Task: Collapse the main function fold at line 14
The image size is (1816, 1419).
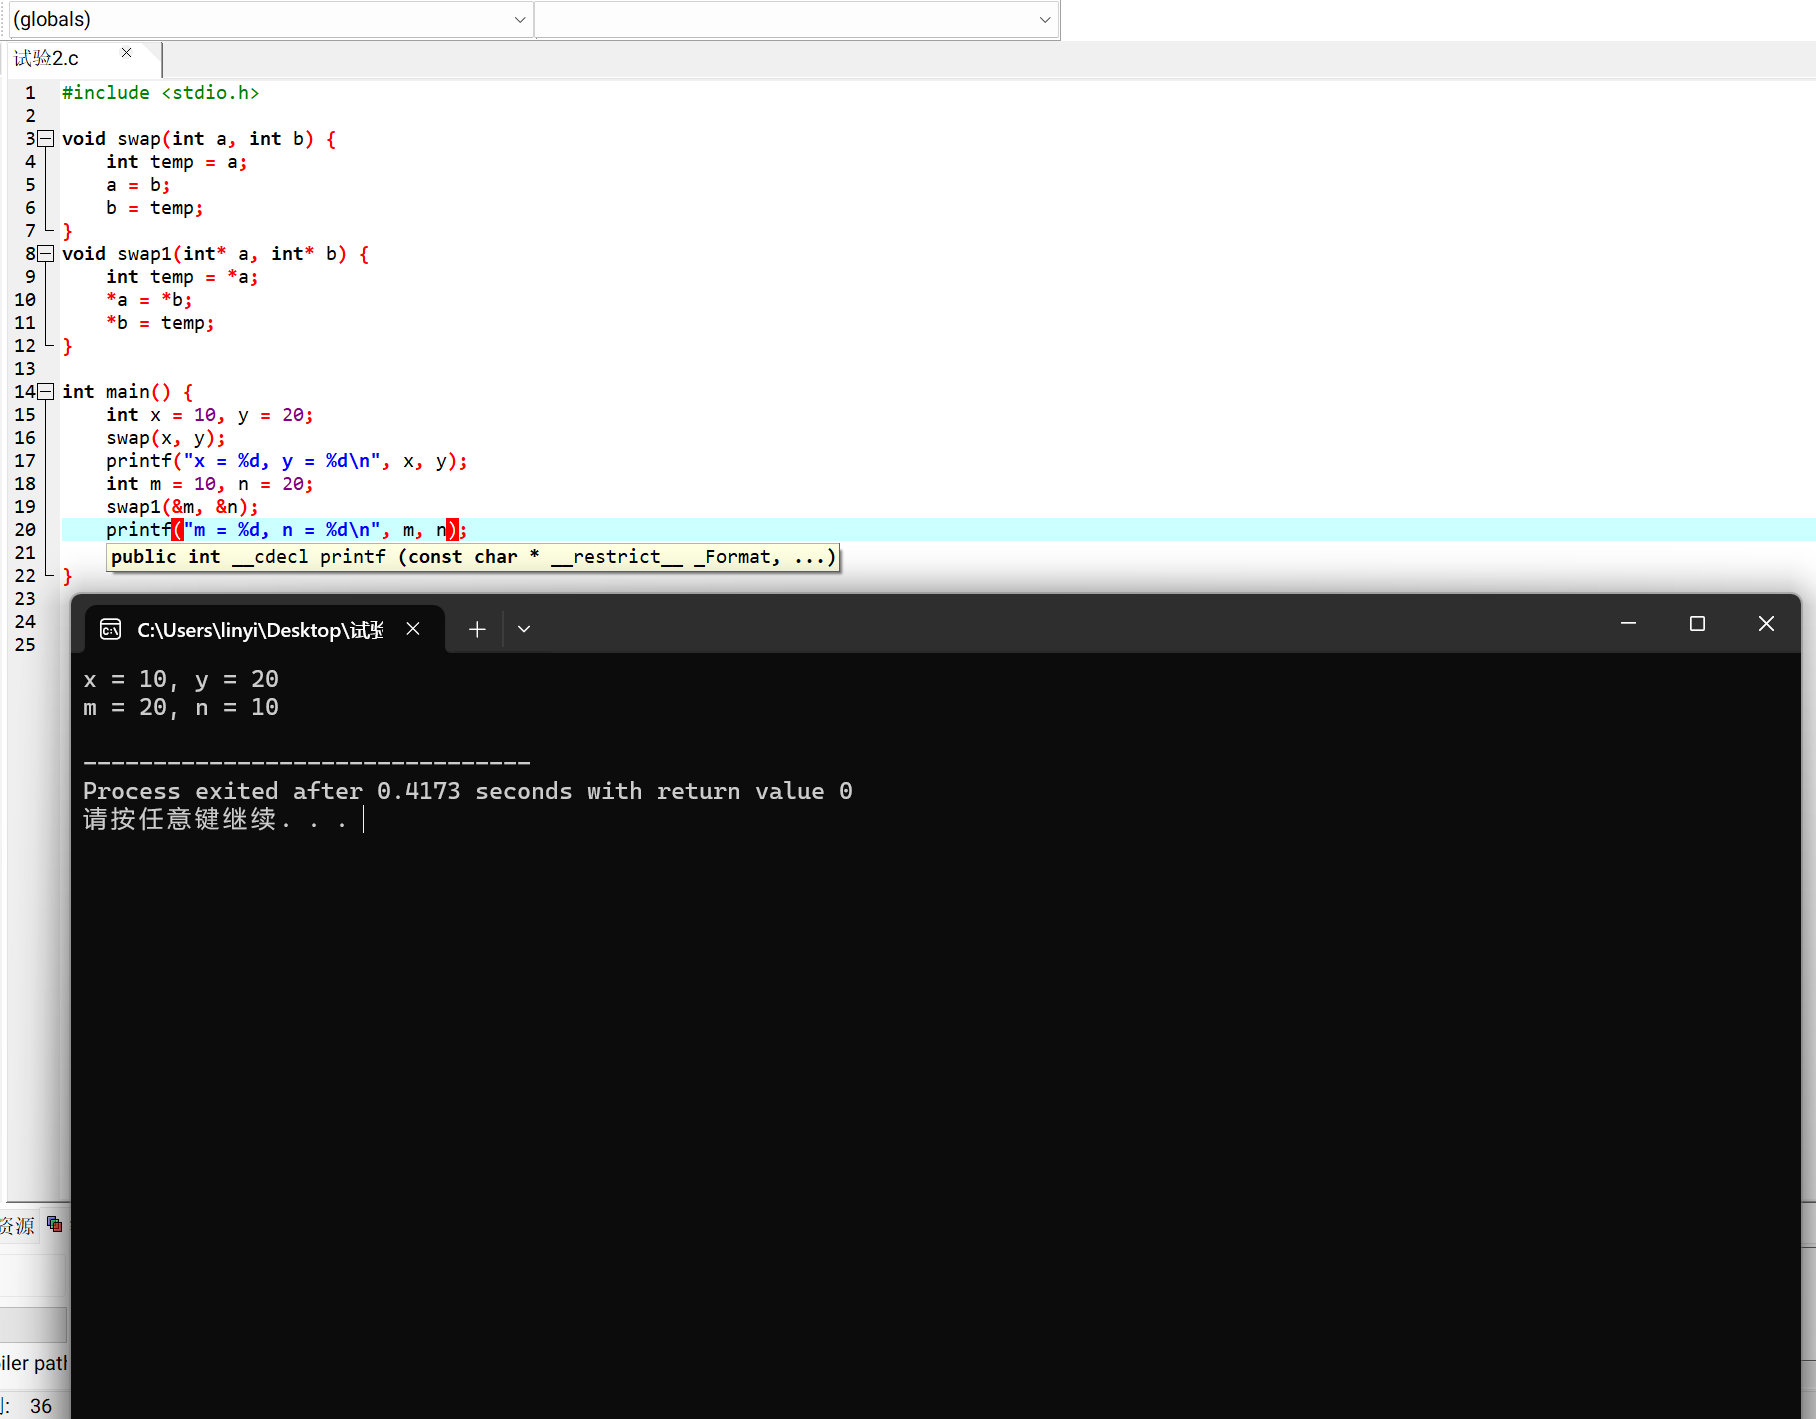Action: point(45,392)
